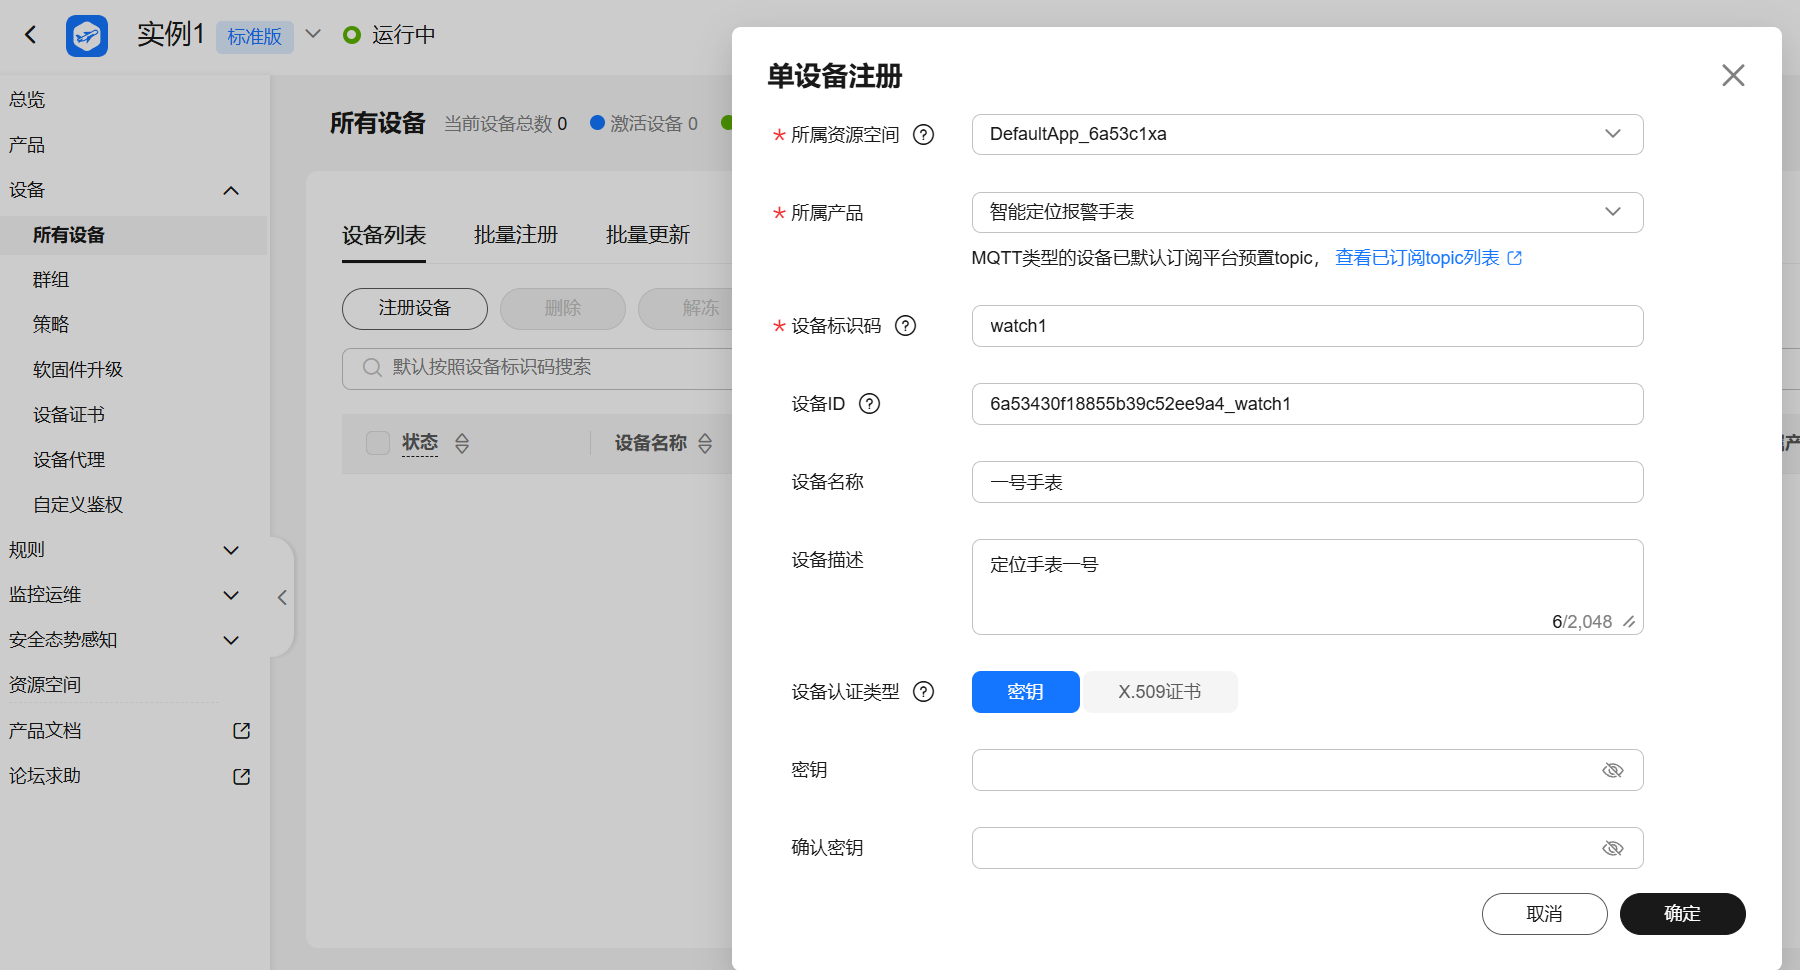Open the help icon beside 设备ID
Image resolution: width=1800 pixels, height=970 pixels.
[870, 404]
